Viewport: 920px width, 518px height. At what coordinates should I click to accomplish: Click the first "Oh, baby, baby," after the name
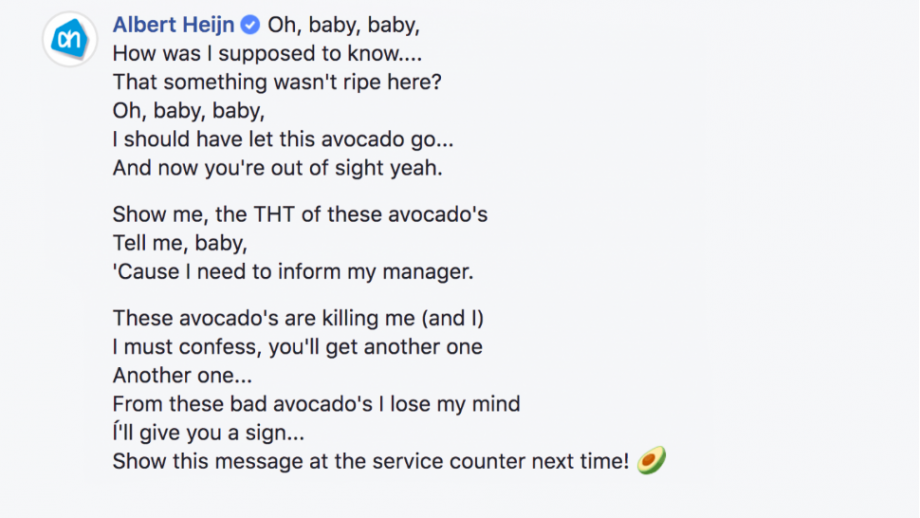click(x=344, y=25)
